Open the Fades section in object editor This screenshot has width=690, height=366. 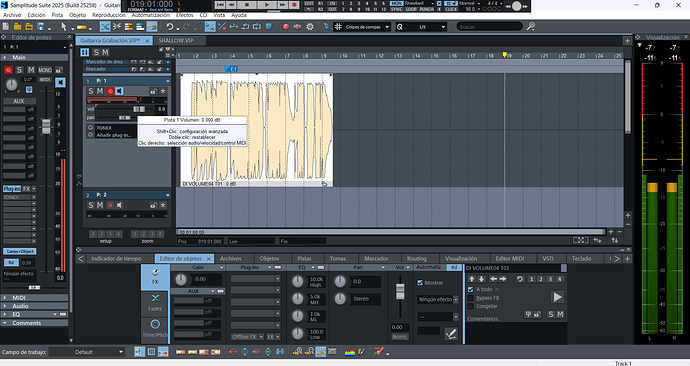point(155,303)
